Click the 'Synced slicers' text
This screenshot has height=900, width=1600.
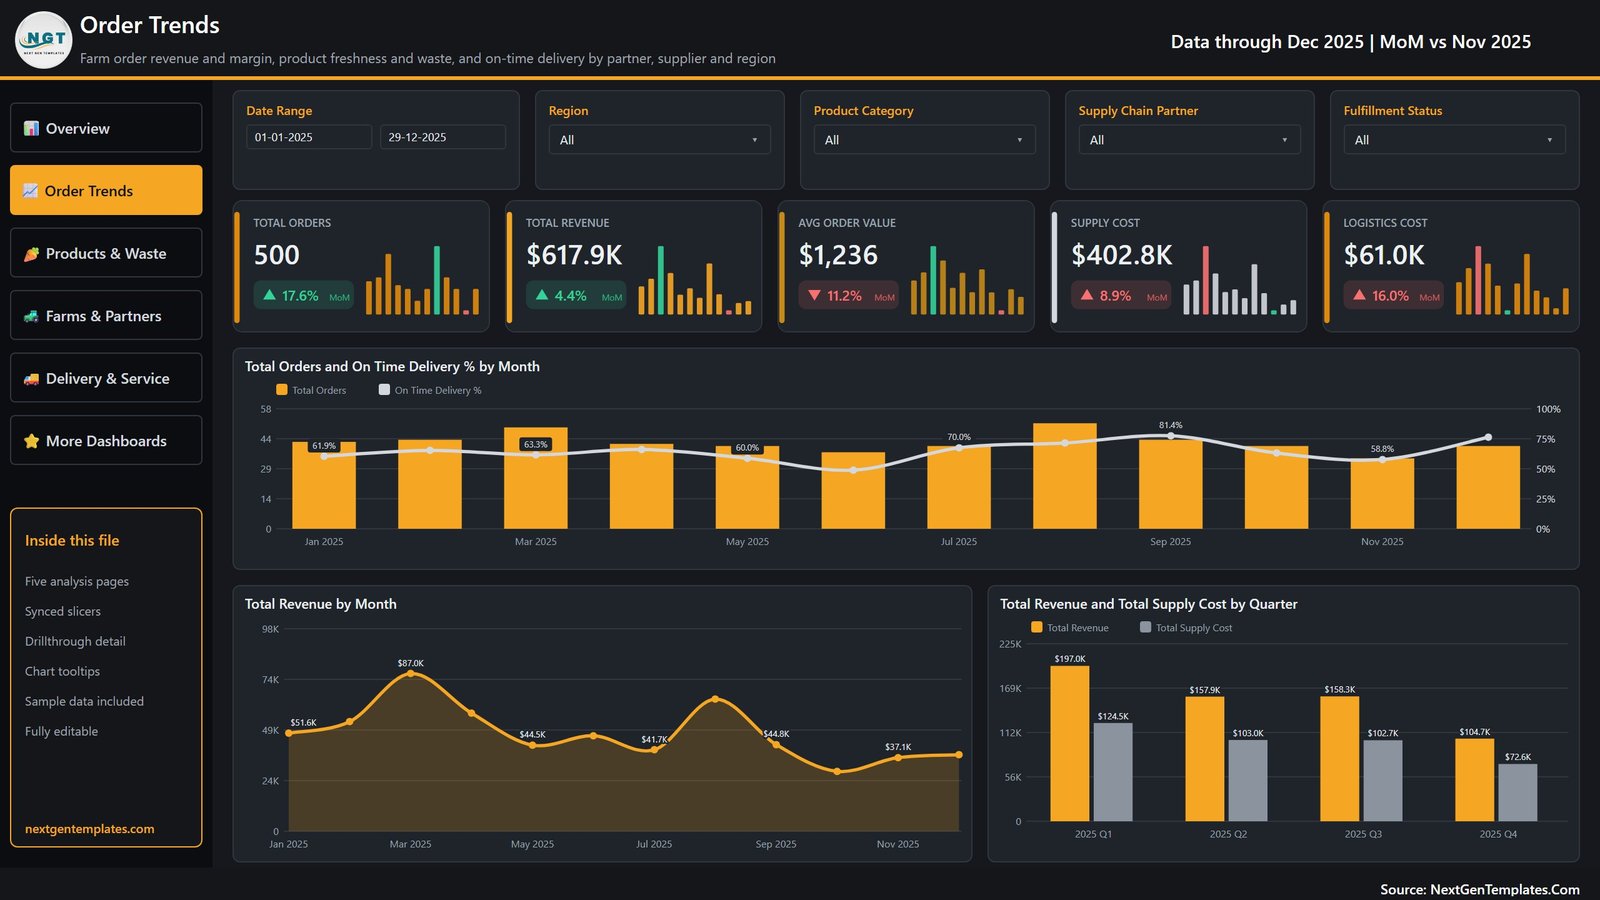coord(63,611)
